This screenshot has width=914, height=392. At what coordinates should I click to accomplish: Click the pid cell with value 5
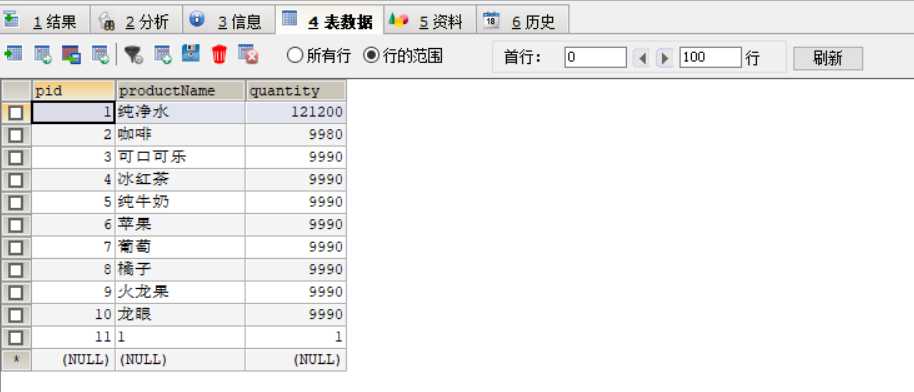click(73, 202)
